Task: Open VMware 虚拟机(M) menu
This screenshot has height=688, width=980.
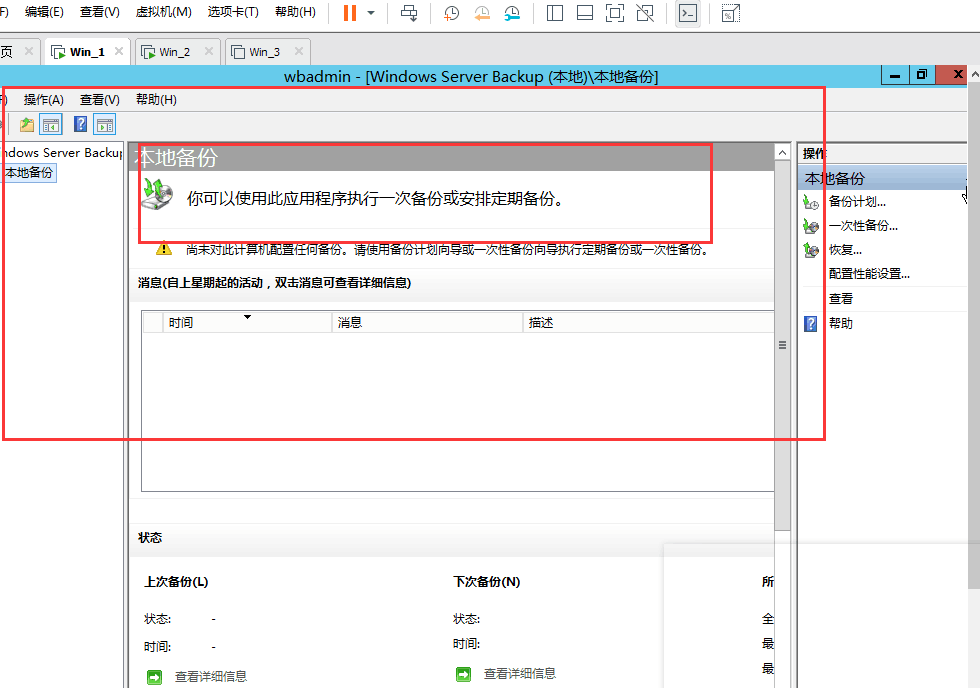Action: tap(163, 12)
